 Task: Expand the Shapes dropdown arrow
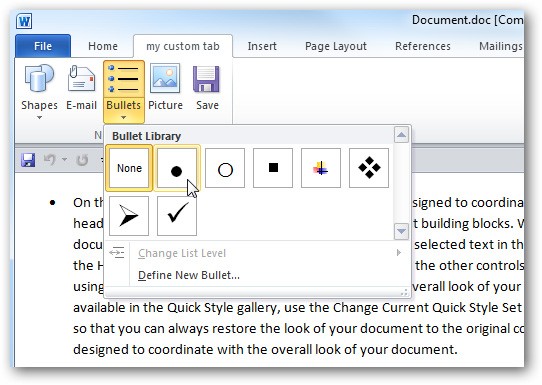click(39, 118)
